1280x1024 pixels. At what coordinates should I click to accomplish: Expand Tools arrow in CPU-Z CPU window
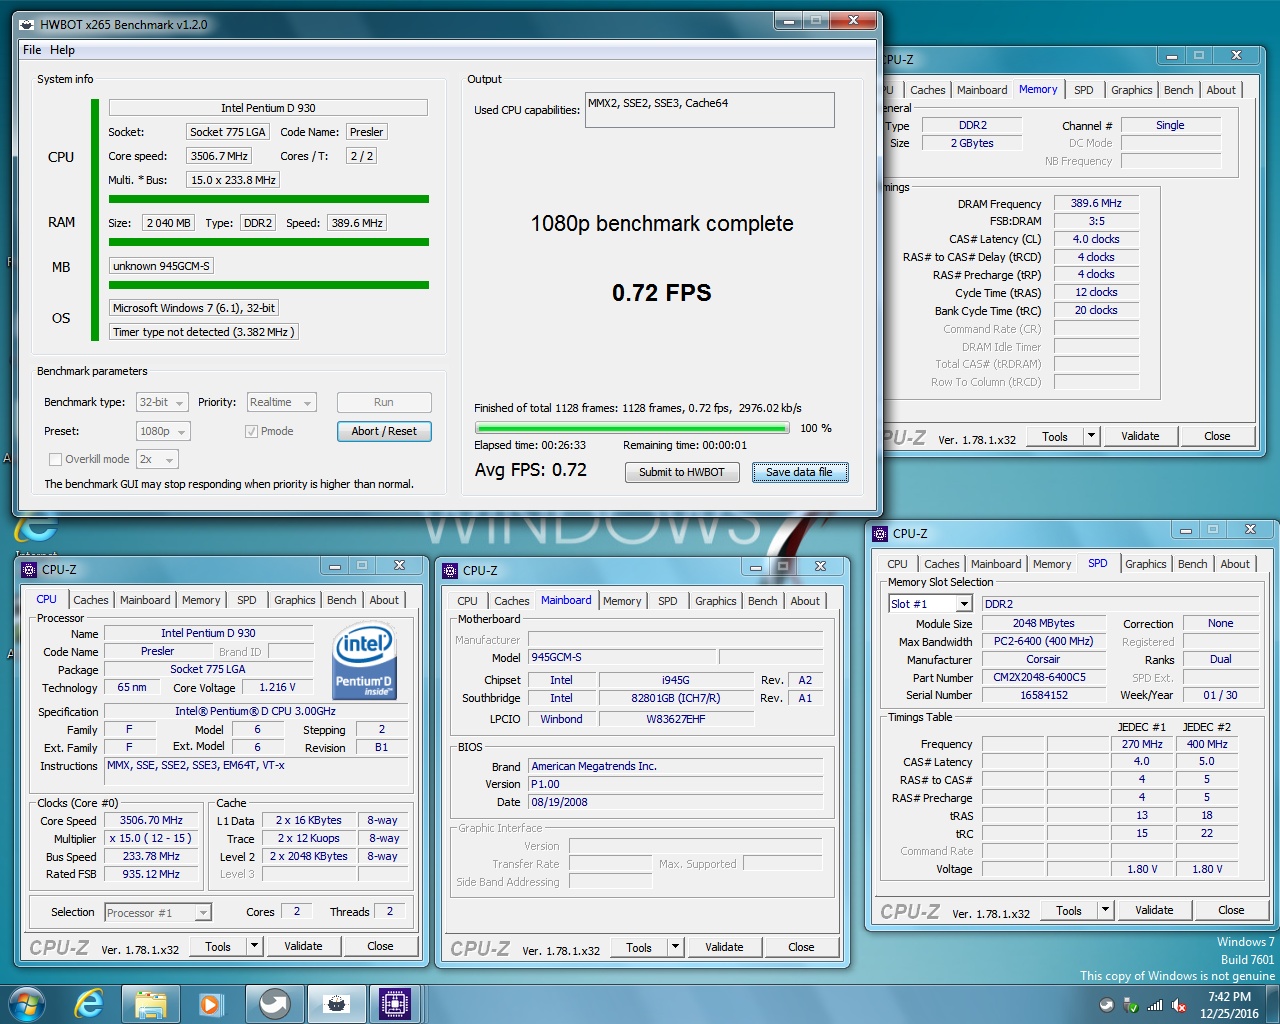point(254,946)
